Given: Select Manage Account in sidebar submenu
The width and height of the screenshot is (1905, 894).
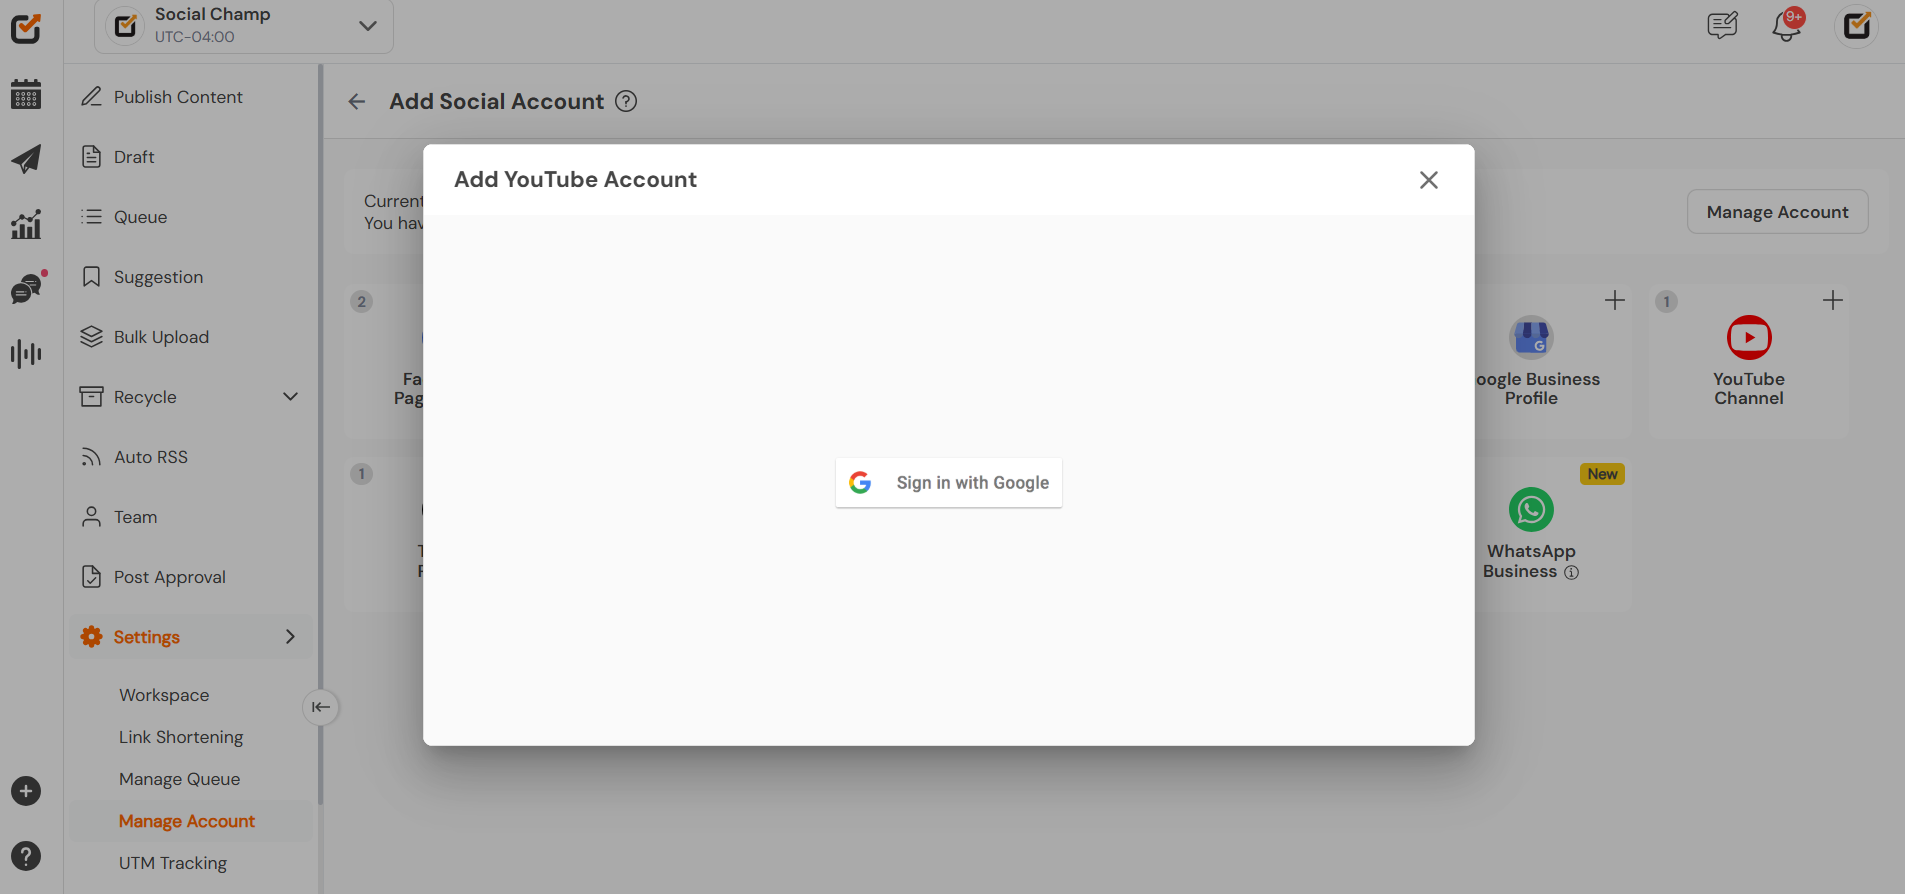Looking at the screenshot, I should pyautogui.click(x=187, y=821).
